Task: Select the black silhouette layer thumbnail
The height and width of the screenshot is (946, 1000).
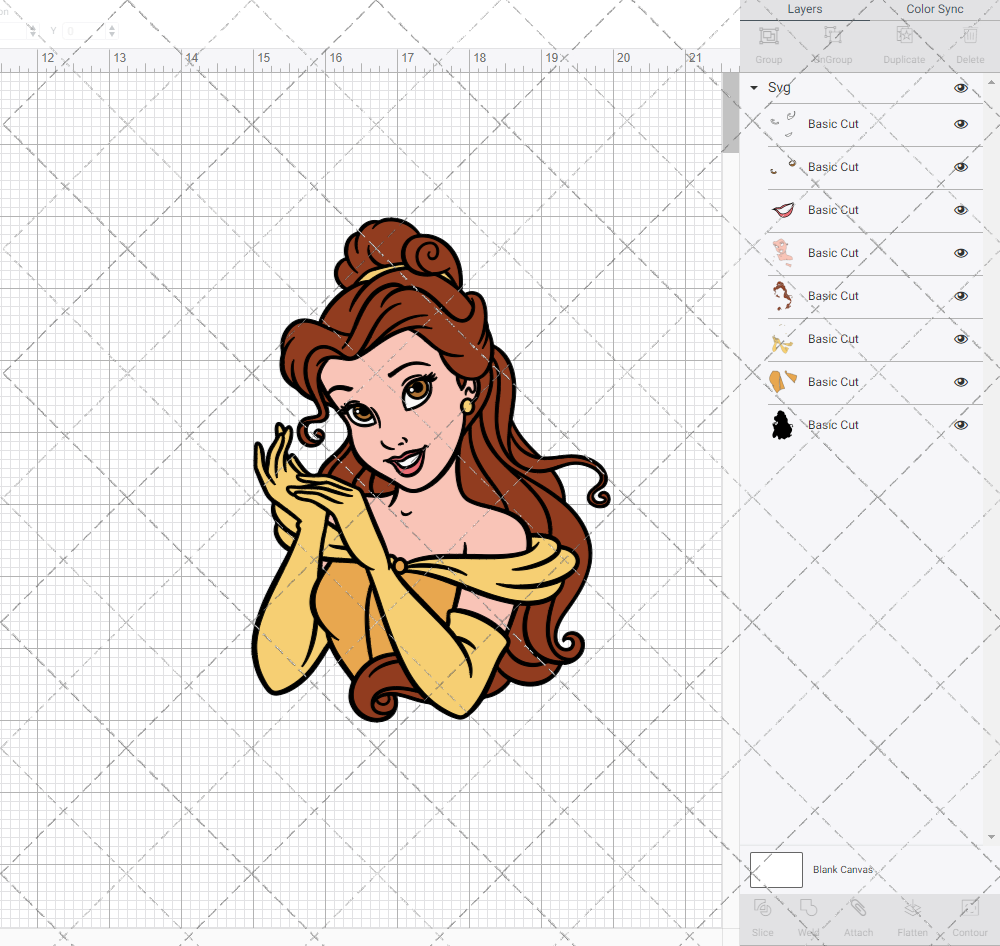Action: point(783,425)
